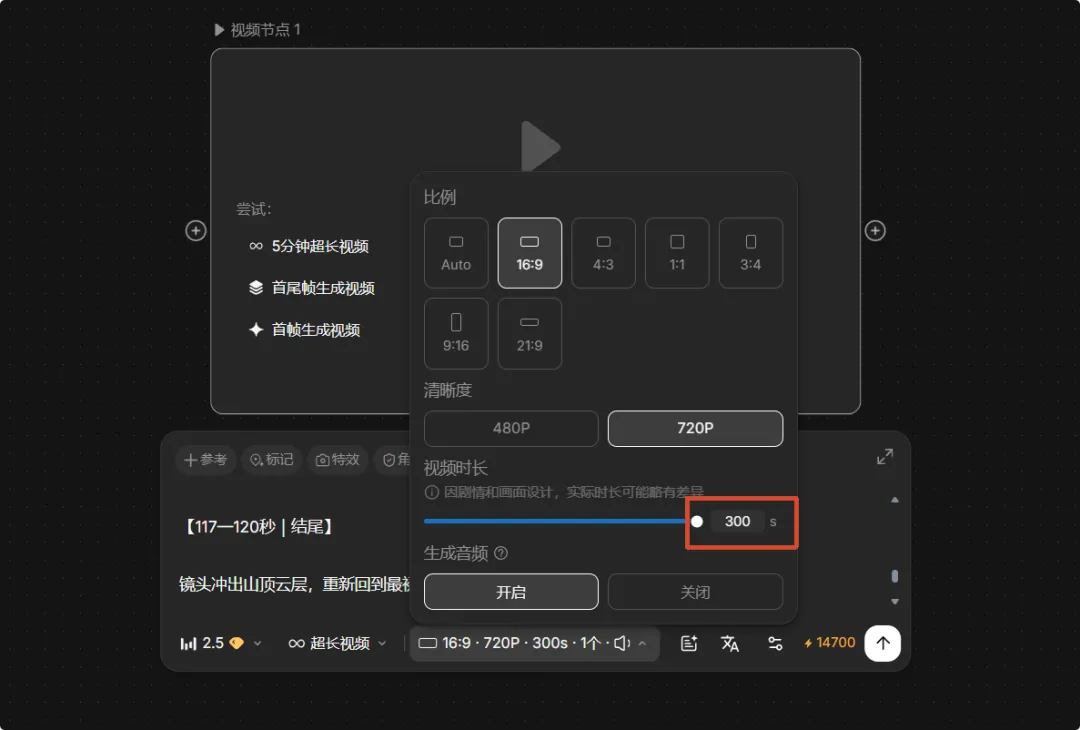Click the video duration slider handle
The width and height of the screenshot is (1080, 730).
click(x=697, y=521)
